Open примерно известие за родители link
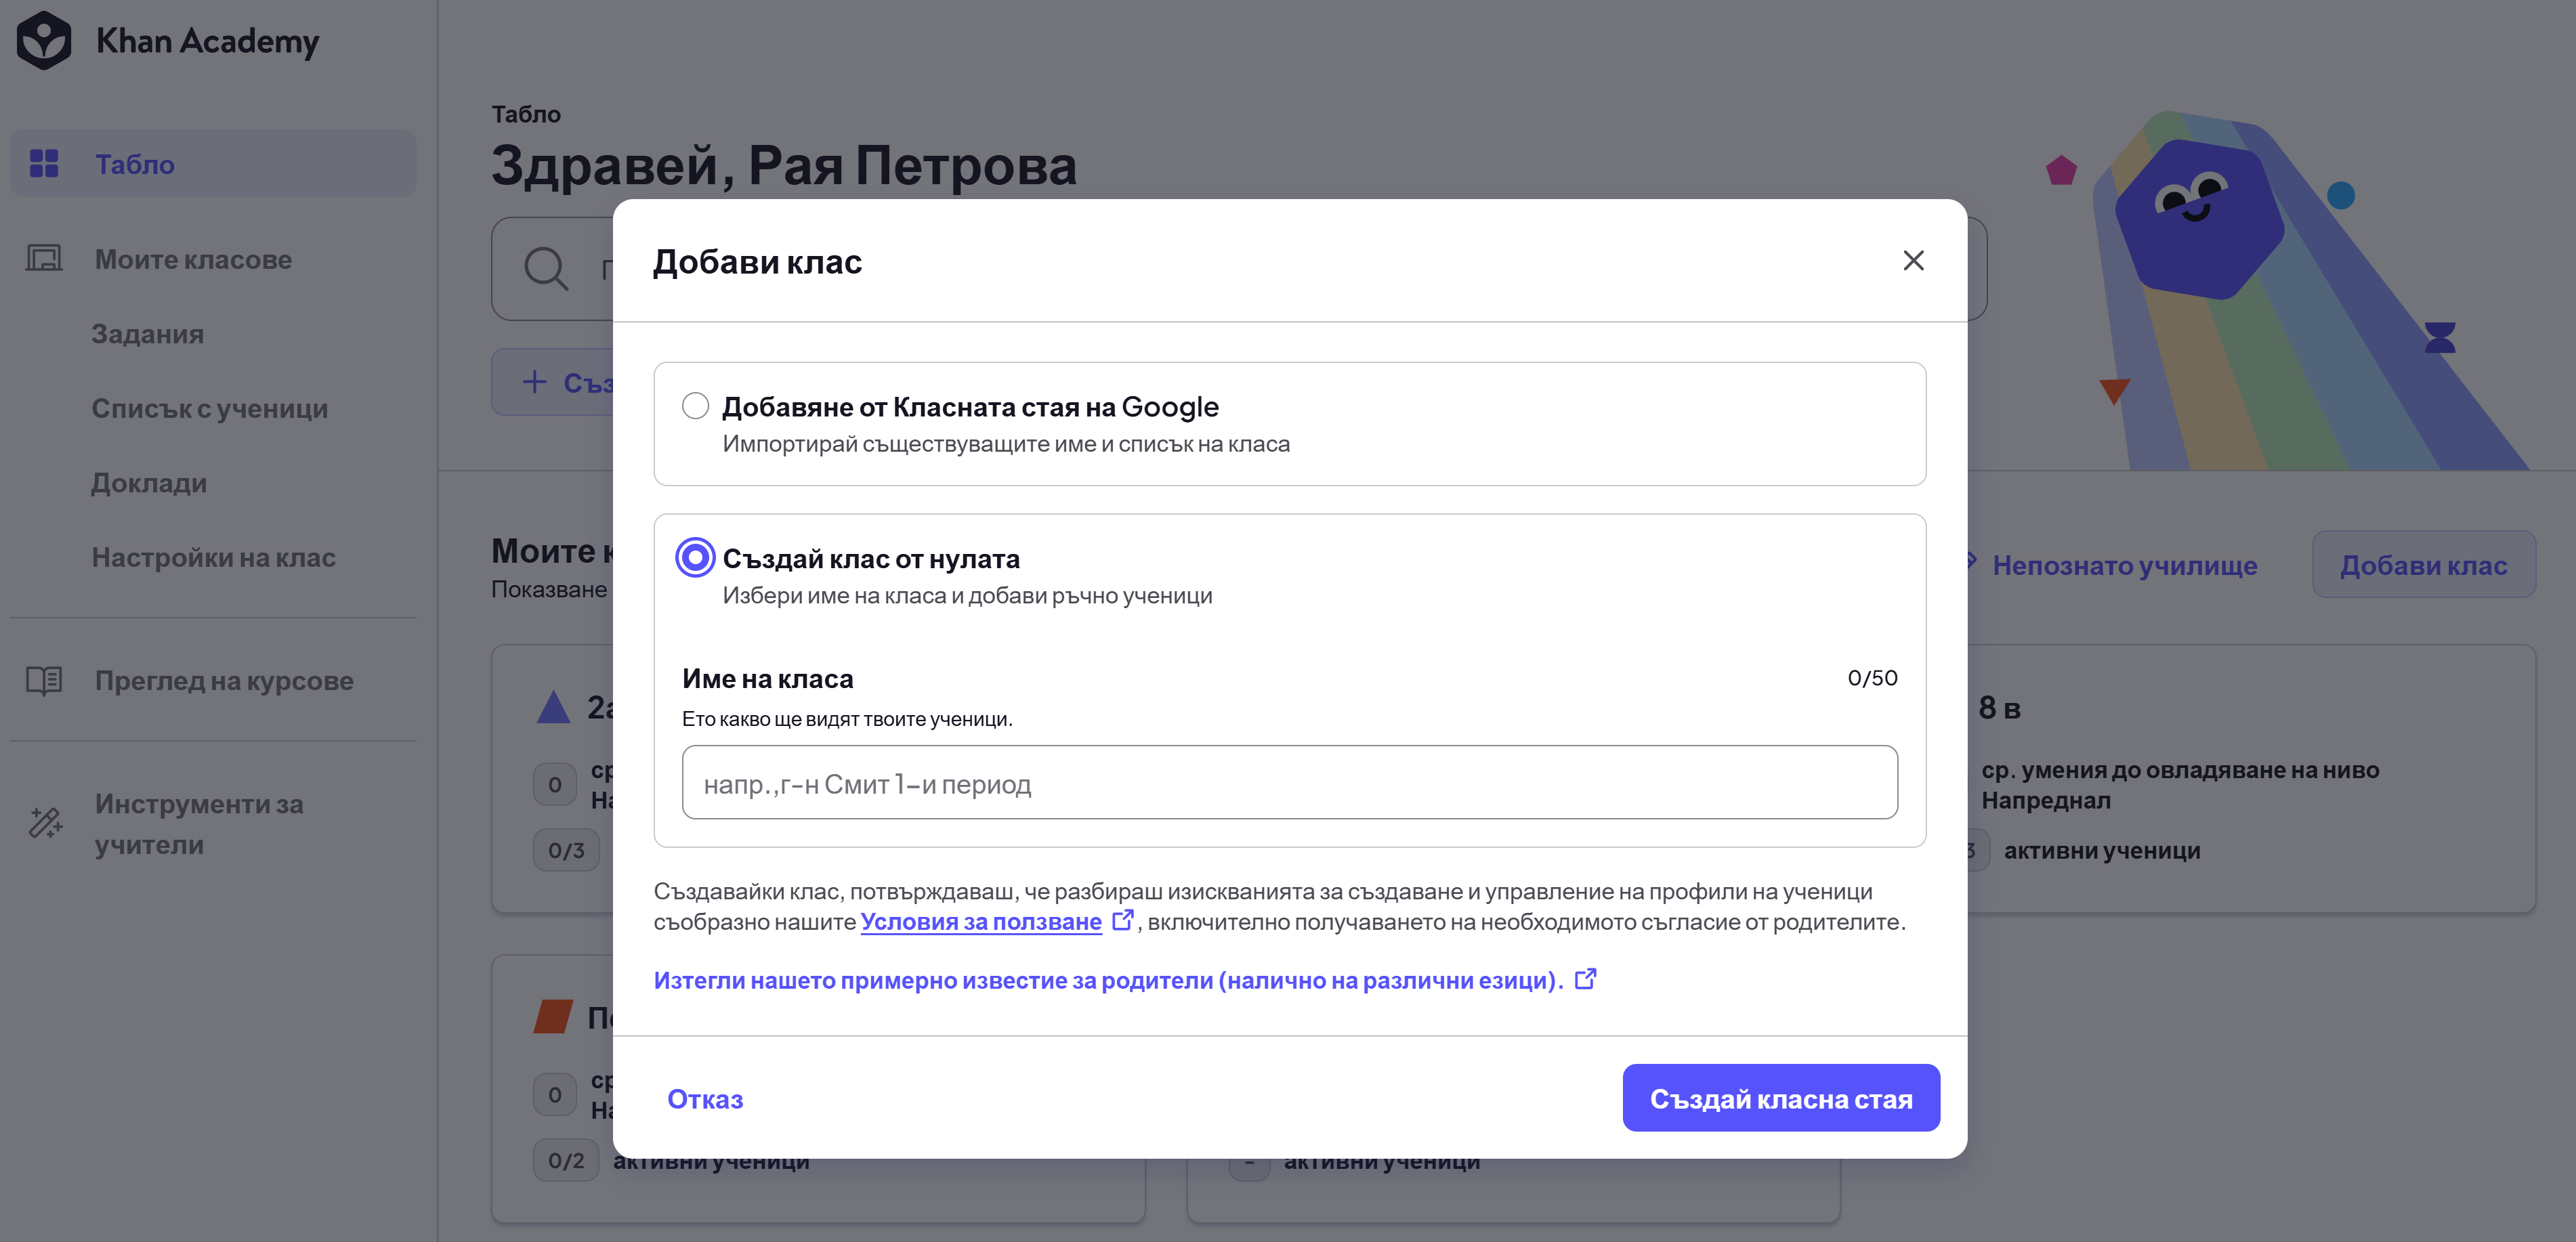 pos(1108,981)
